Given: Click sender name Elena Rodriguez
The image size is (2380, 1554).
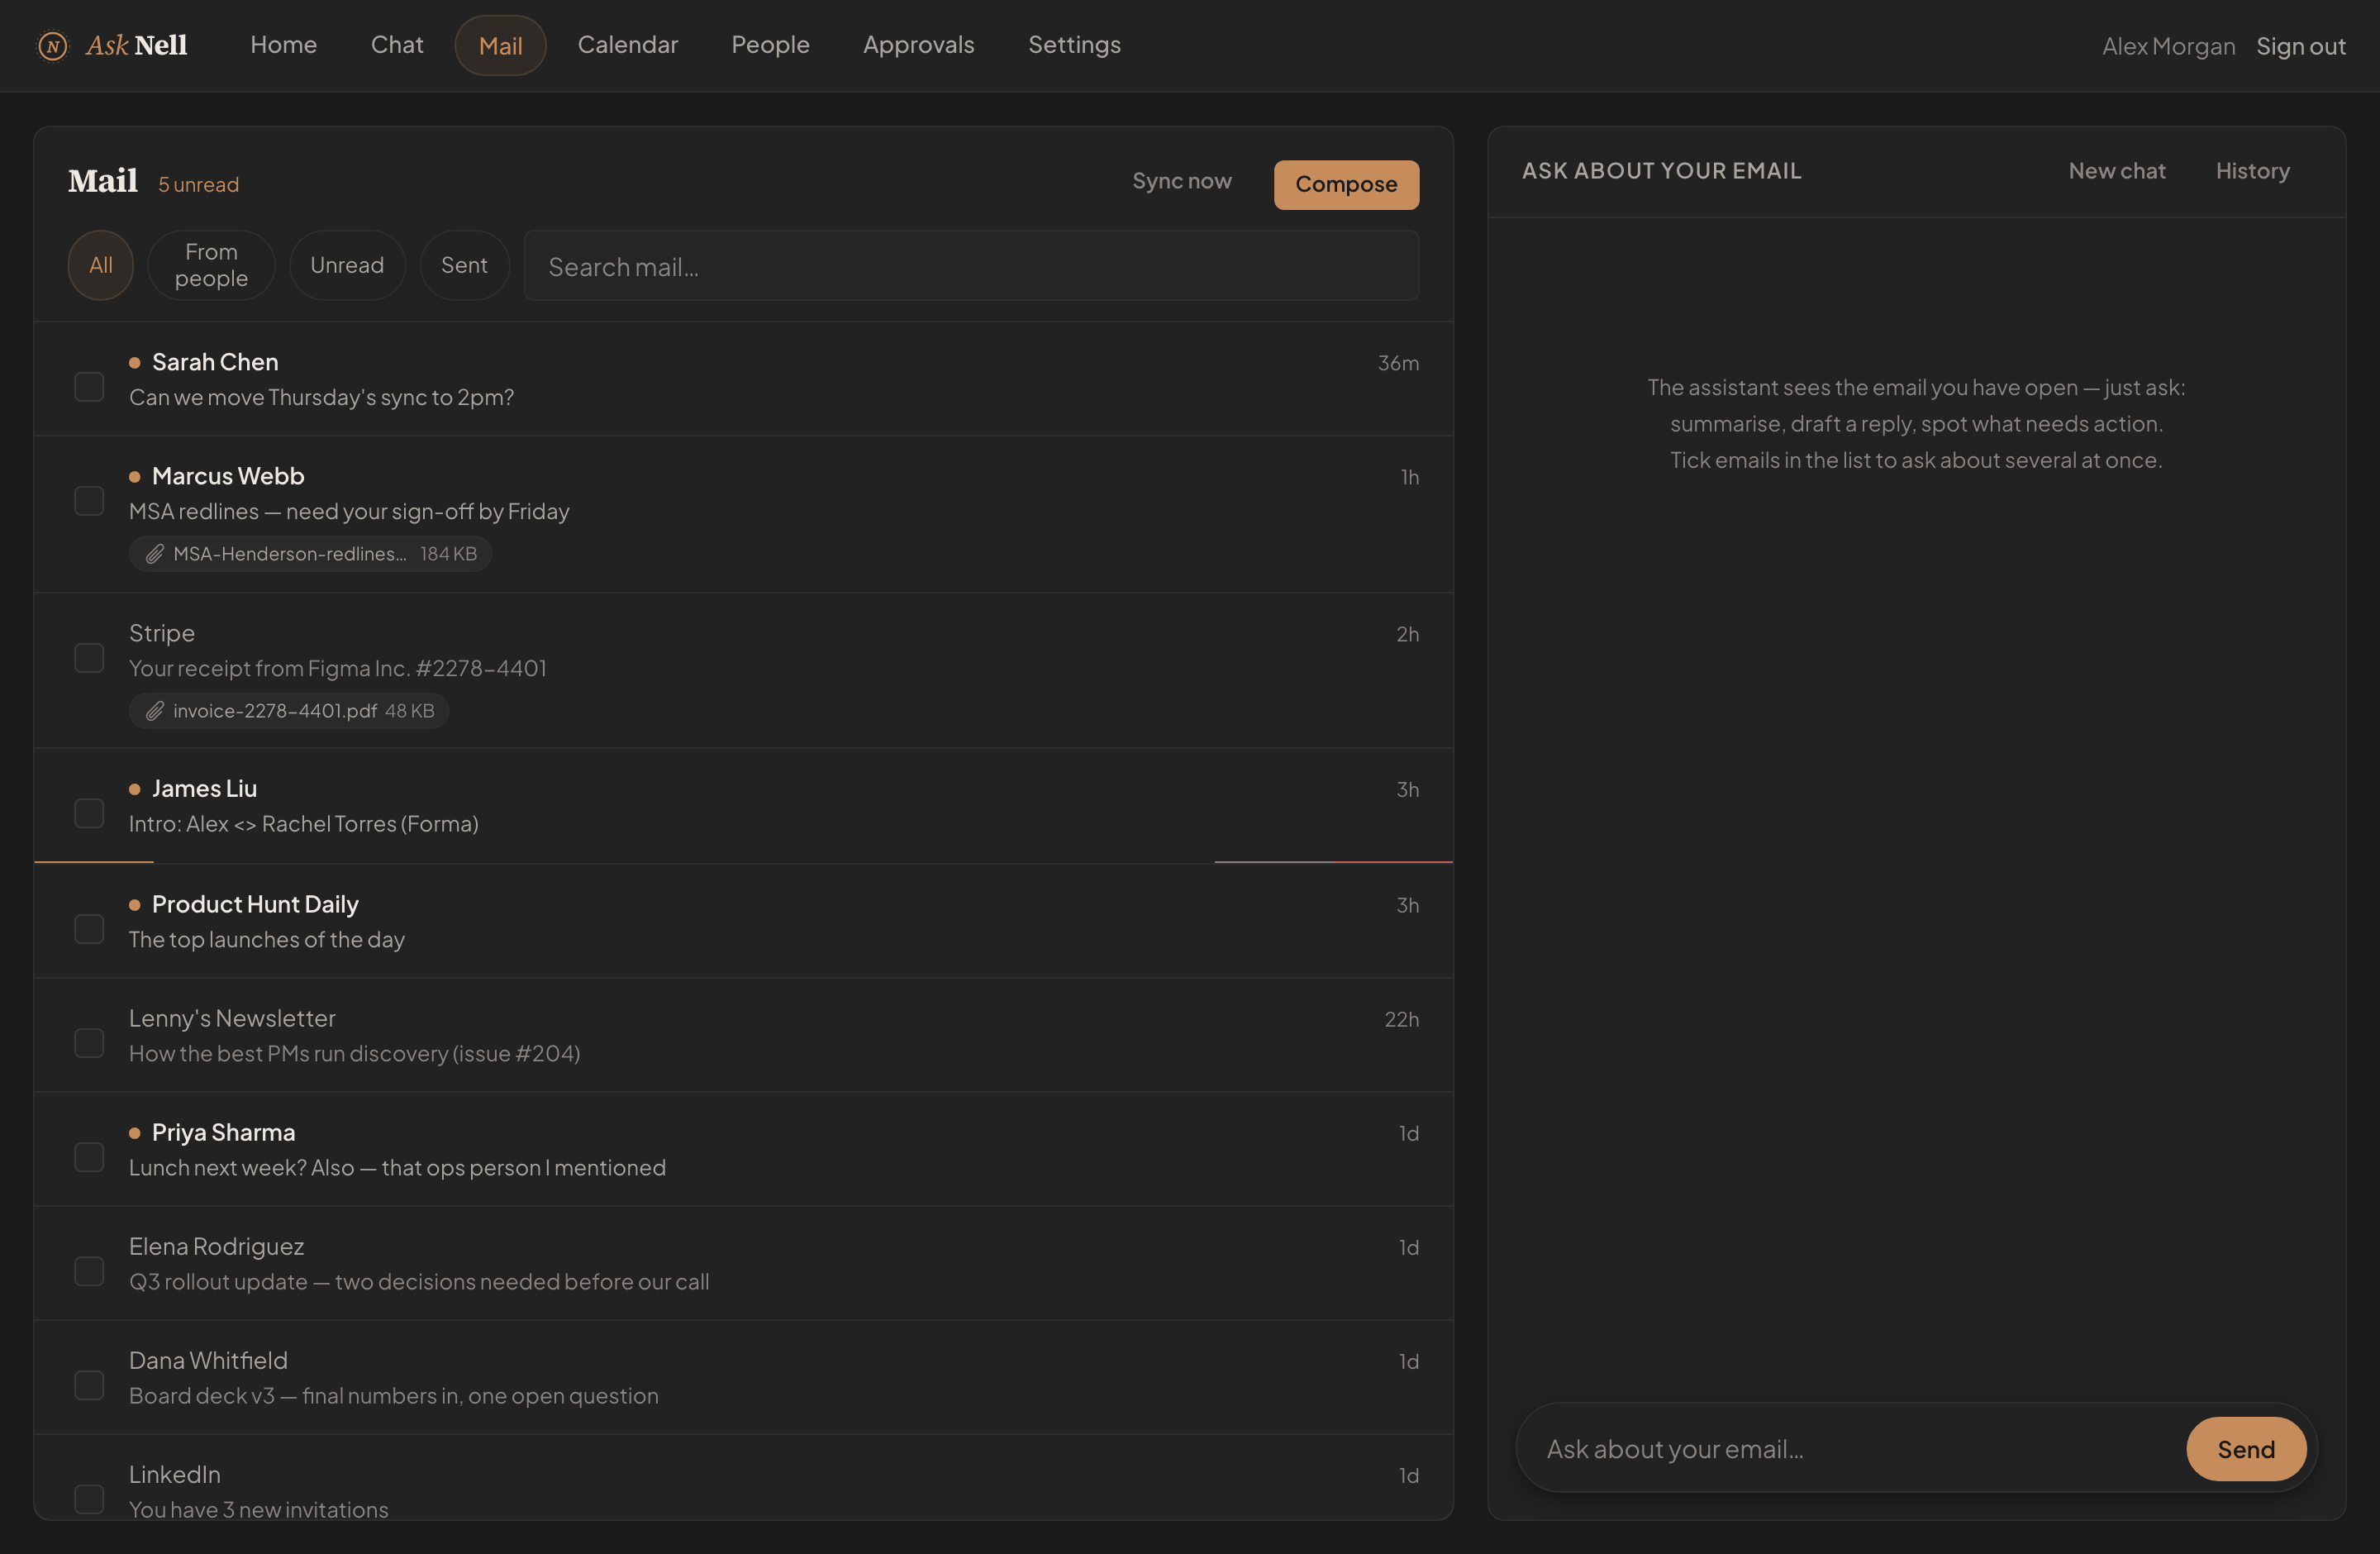Looking at the screenshot, I should click(216, 1246).
